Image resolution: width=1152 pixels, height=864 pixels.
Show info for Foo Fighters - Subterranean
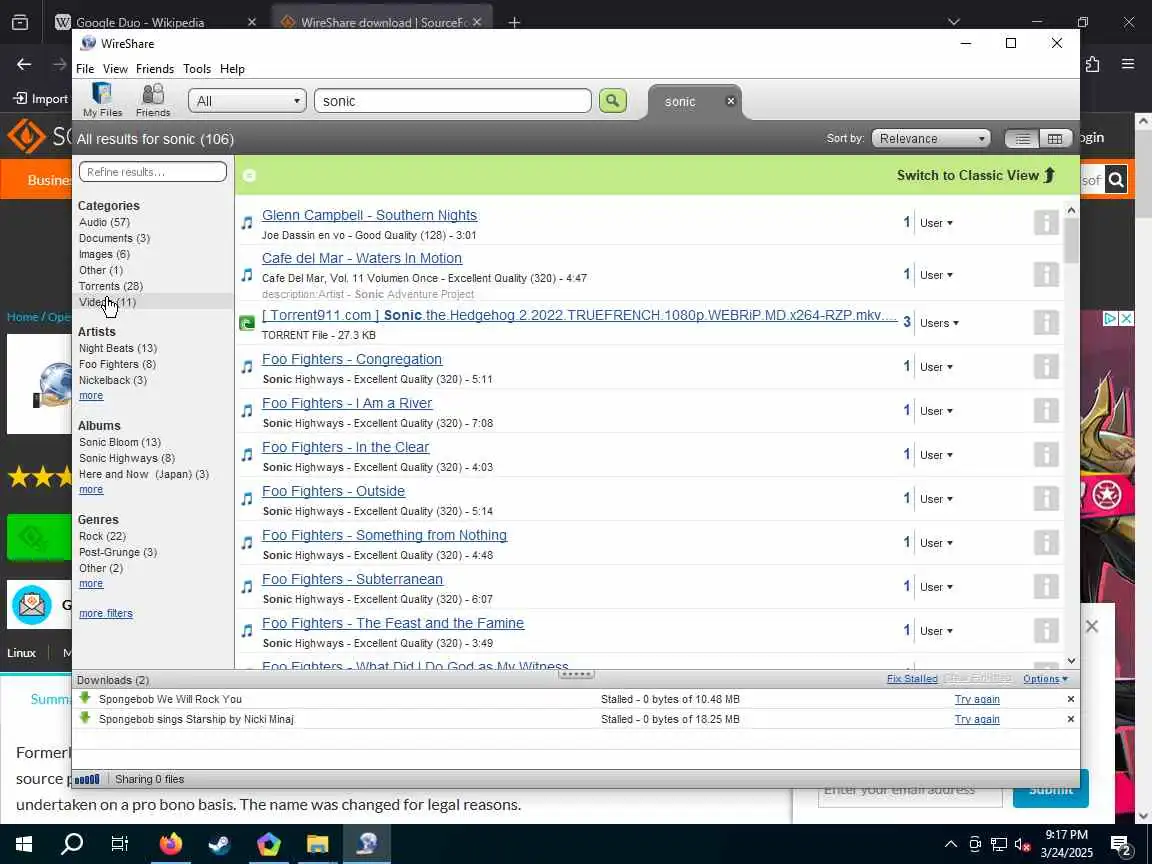tap(1045, 586)
